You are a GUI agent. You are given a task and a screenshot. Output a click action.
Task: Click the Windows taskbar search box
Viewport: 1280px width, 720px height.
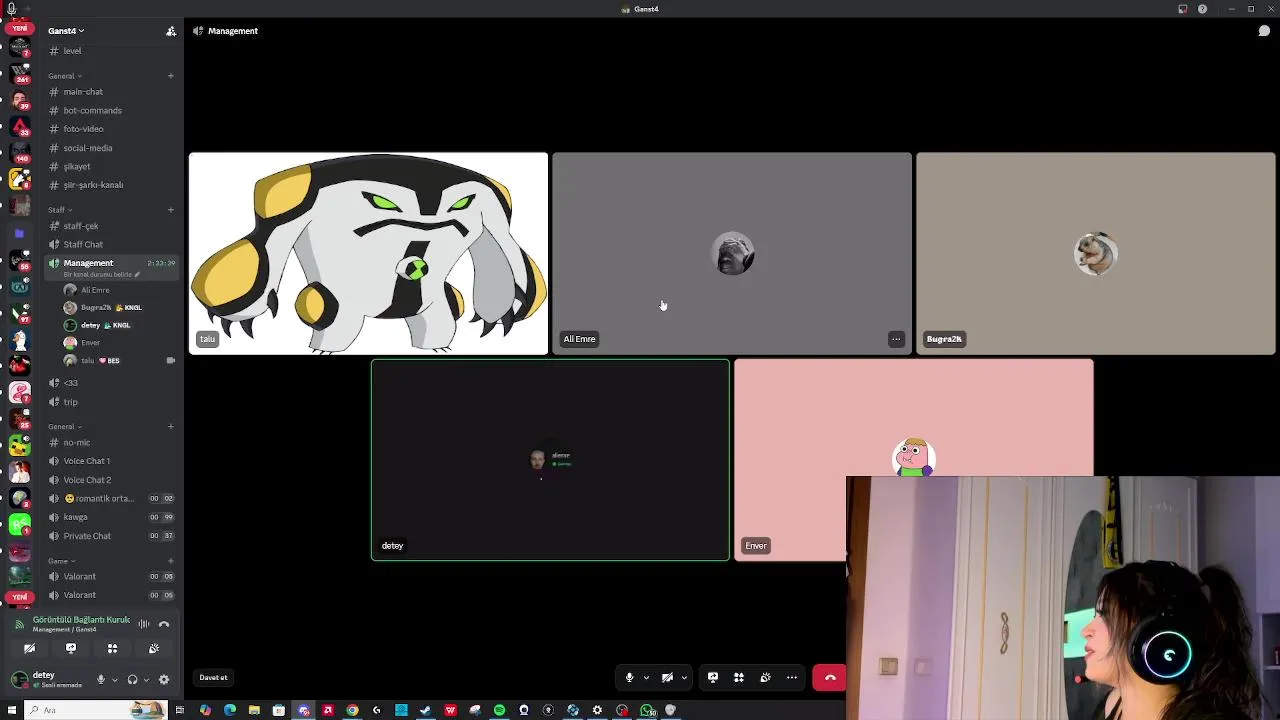click(97, 710)
